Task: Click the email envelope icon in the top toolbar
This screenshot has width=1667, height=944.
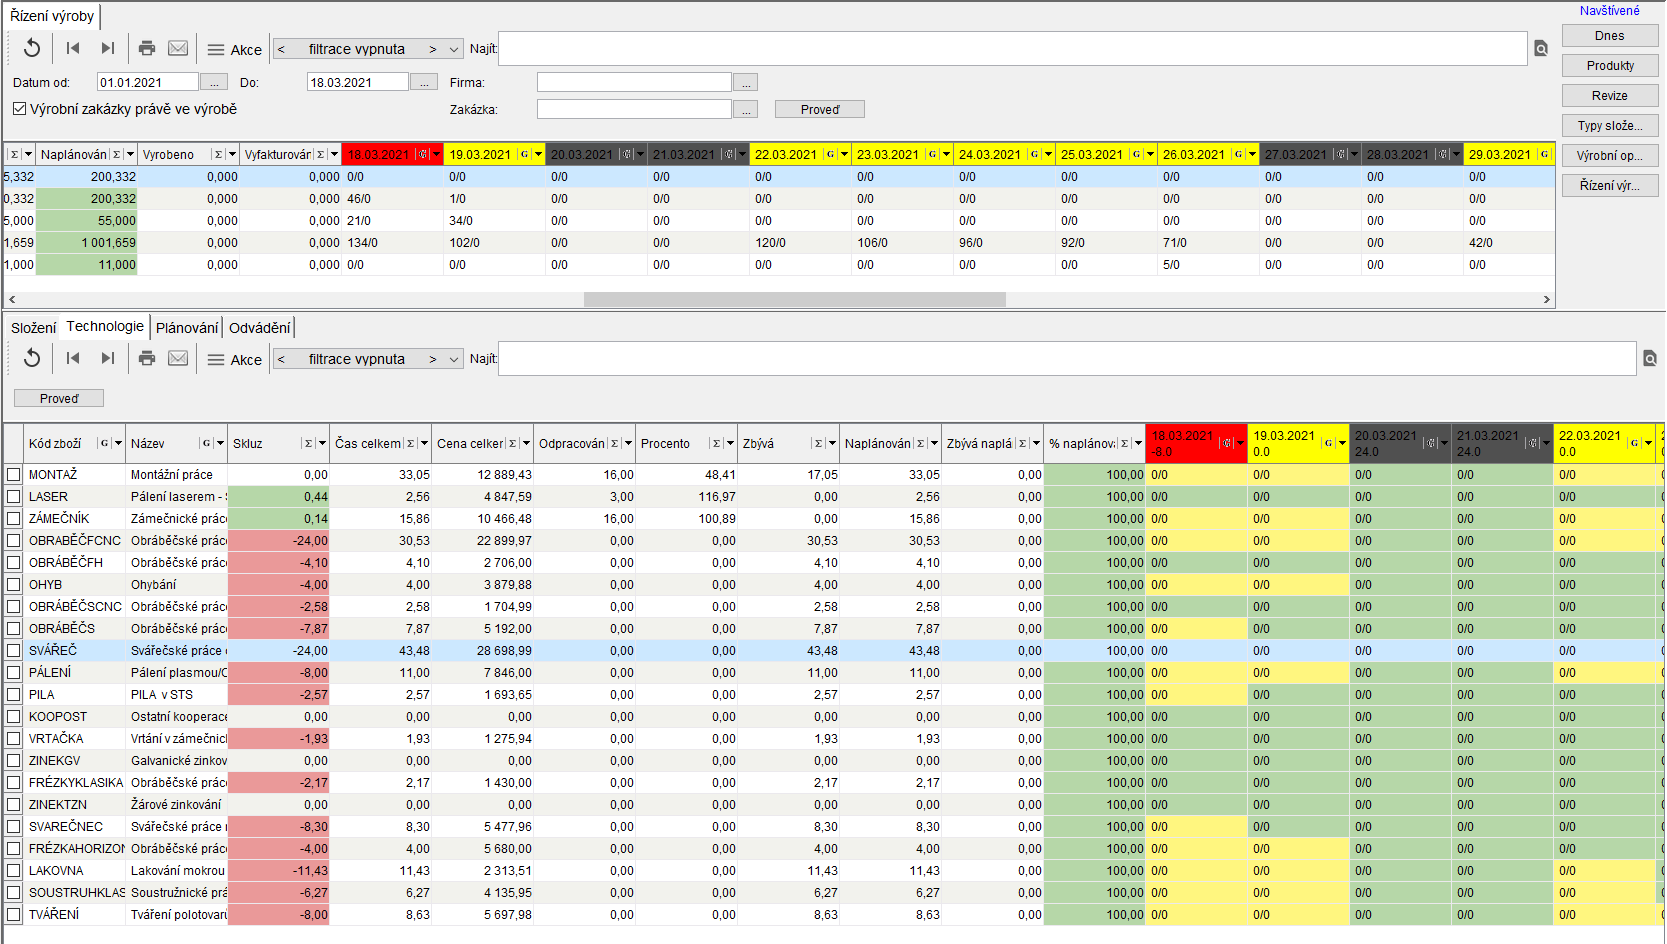Action: click(x=178, y=48)
